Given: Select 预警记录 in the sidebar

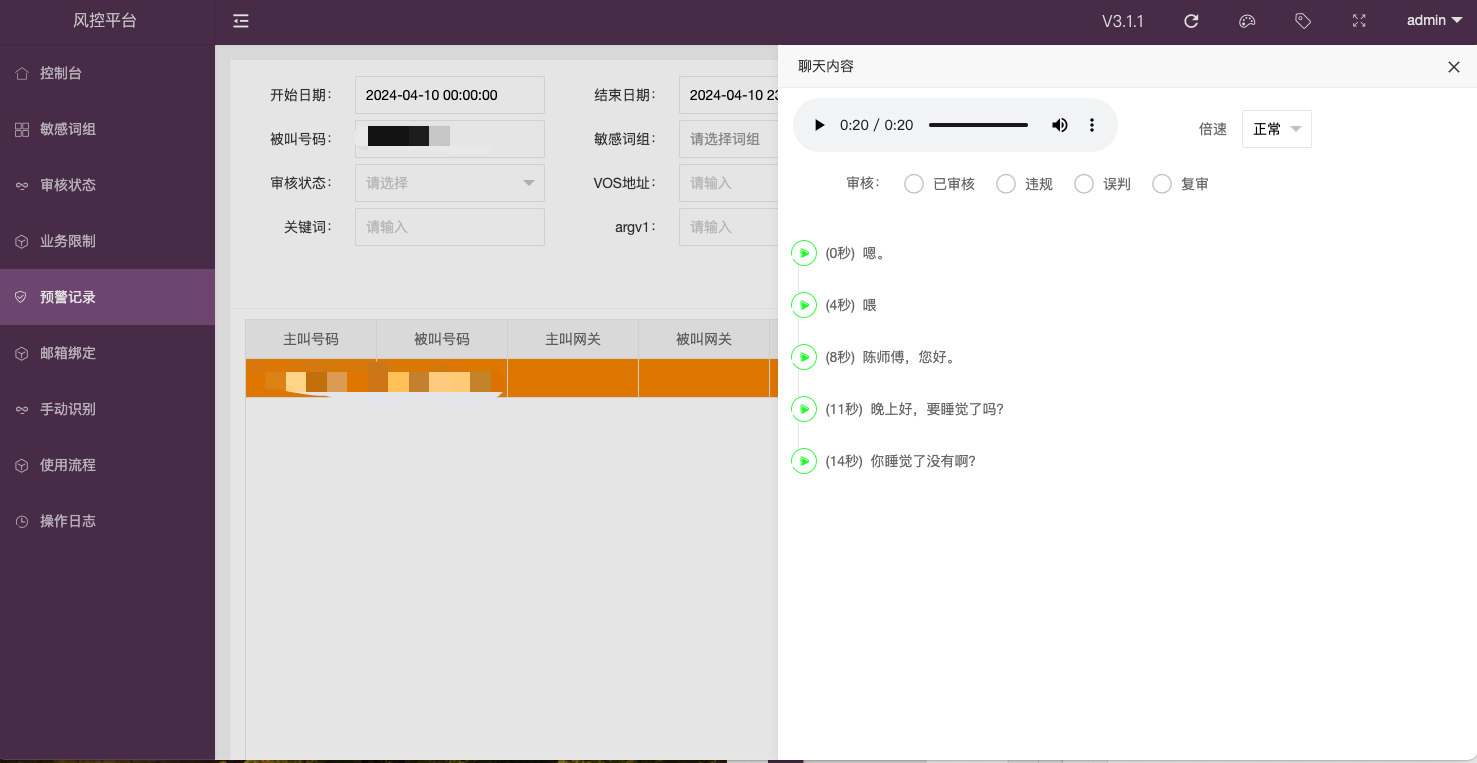Looking at the screenshot, I should click(x=107, y=297).
